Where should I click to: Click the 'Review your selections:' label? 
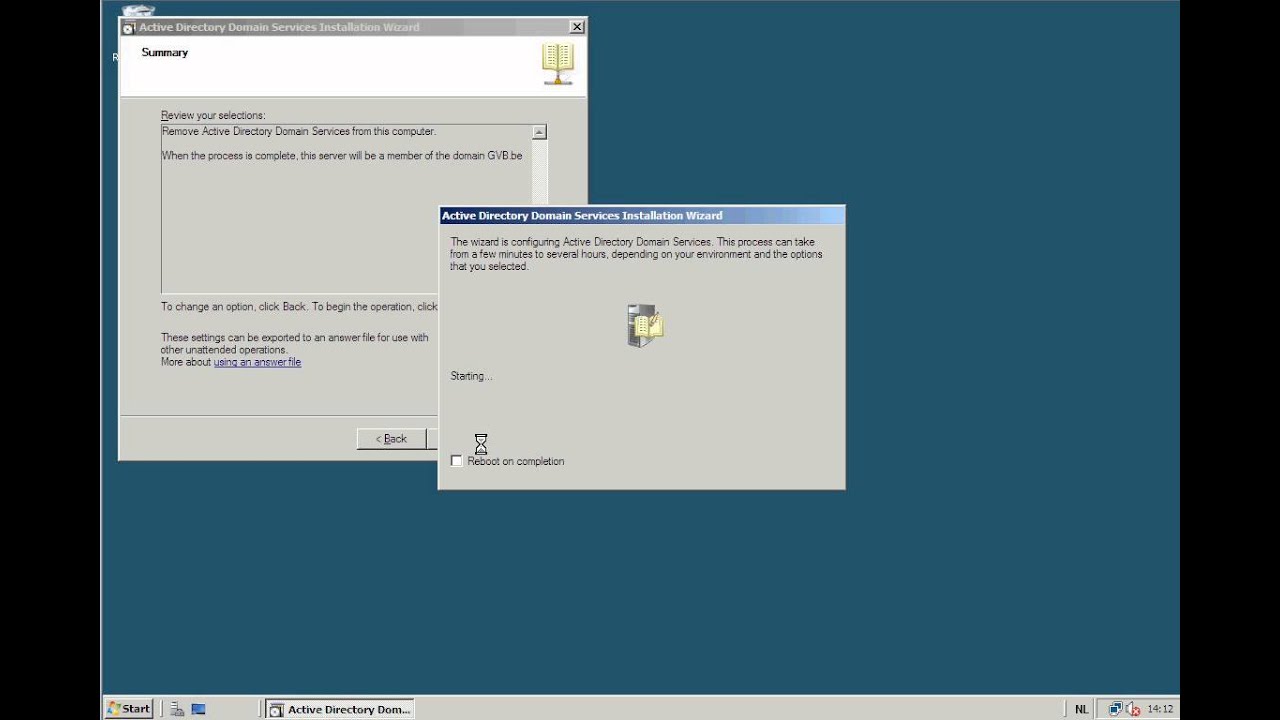pyautogui.click(x=213, y=116)
